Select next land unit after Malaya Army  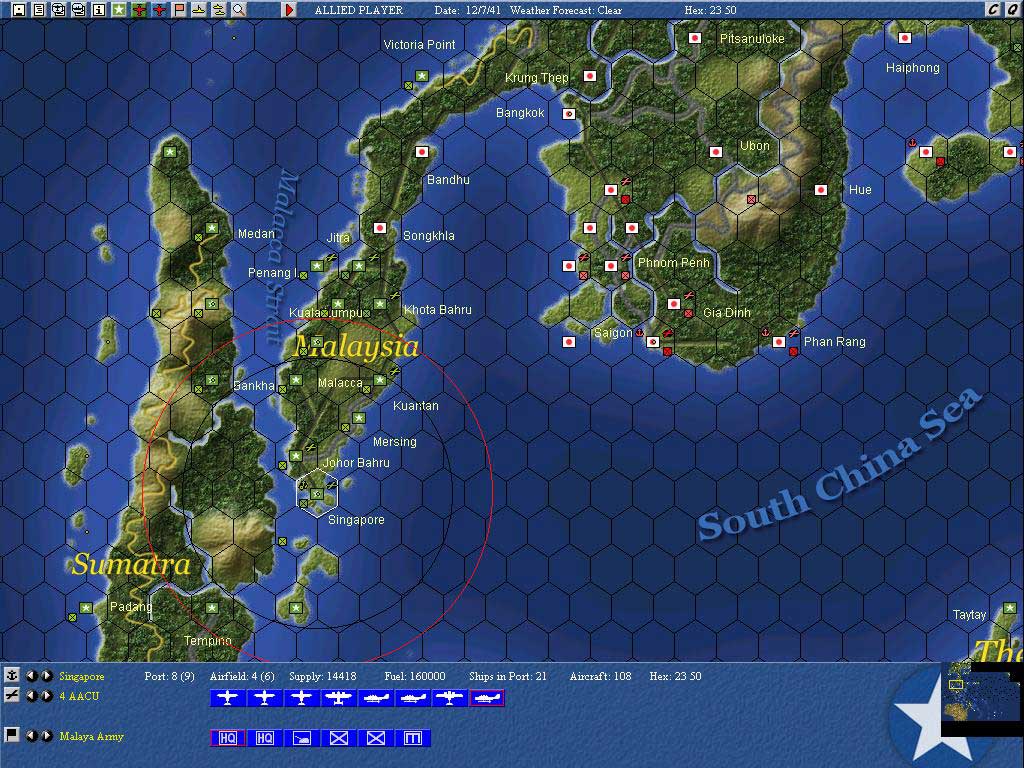tap(47, 736)
